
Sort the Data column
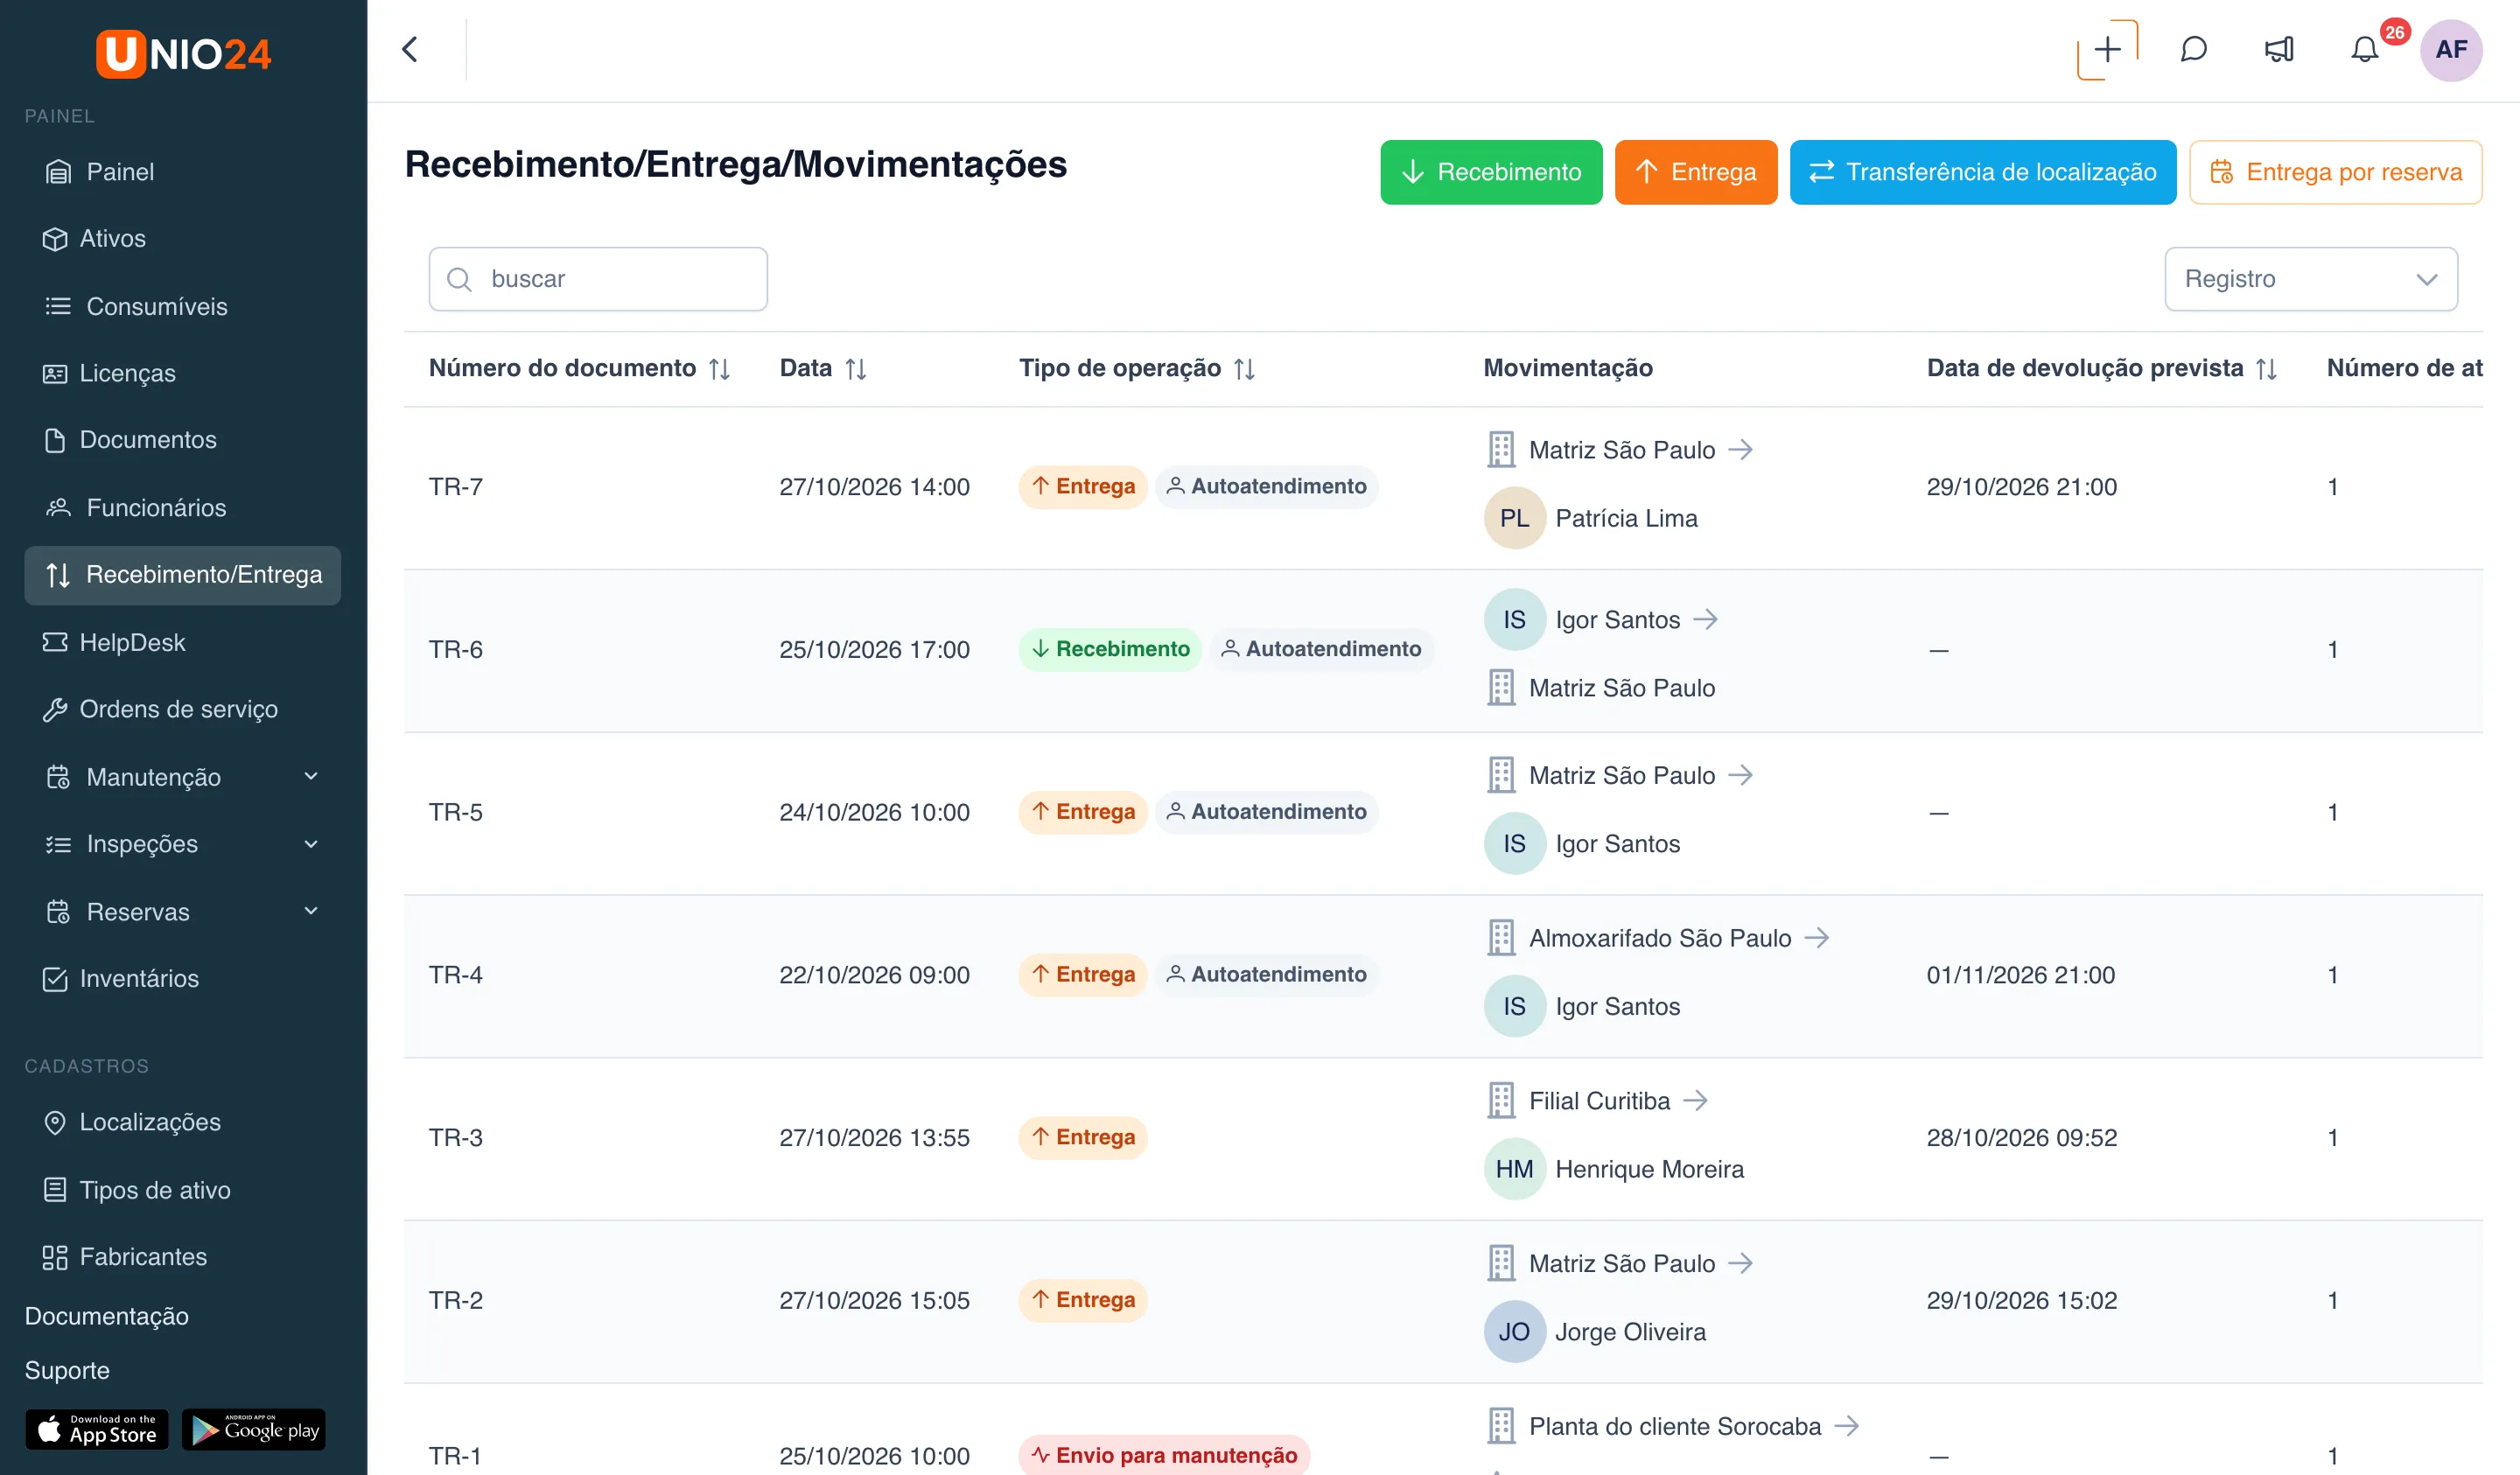856,369
